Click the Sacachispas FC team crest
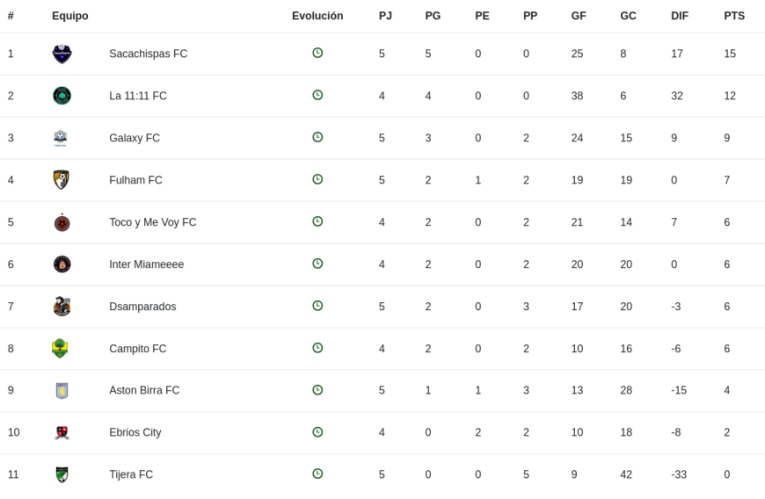This screenshot has height=499, width=765. tap(62, 54)
